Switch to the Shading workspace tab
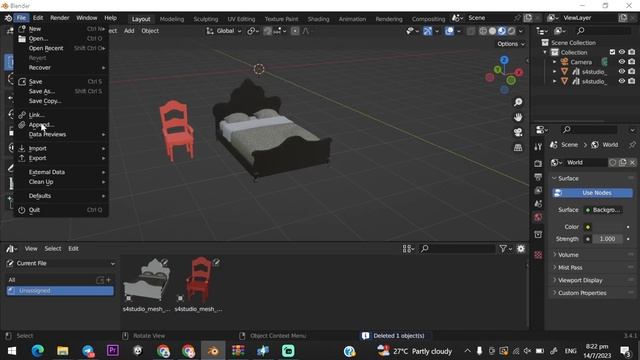The image size is (640, 360). click(x=318, y=19)
